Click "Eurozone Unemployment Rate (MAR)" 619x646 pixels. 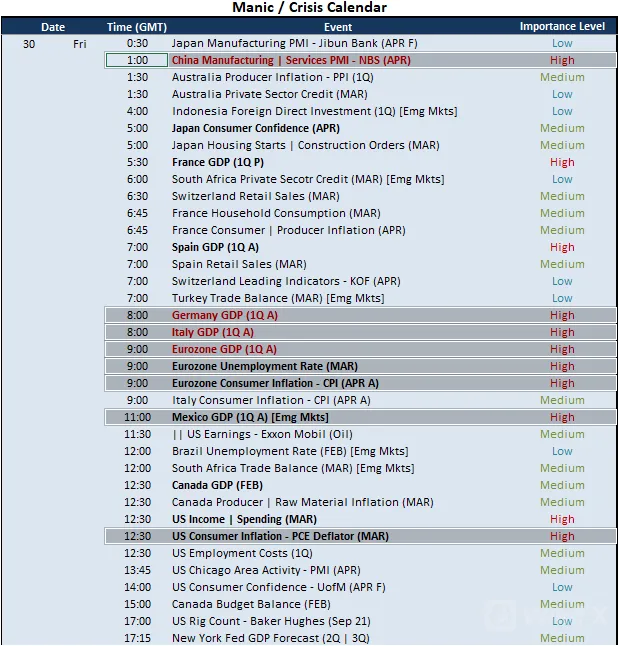pyautogui.click(x=265, y=366)
